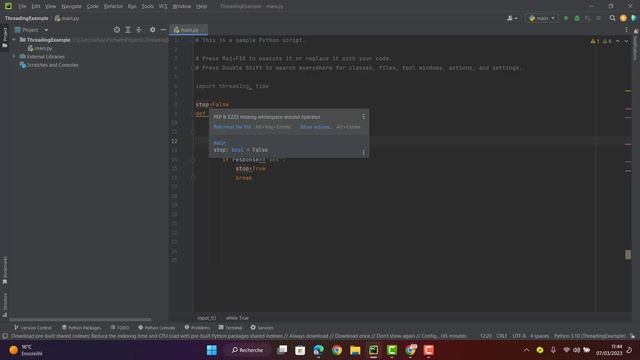Open PyCharm icon in Windows taskbar
640x360 pixels.
(373, 350)
